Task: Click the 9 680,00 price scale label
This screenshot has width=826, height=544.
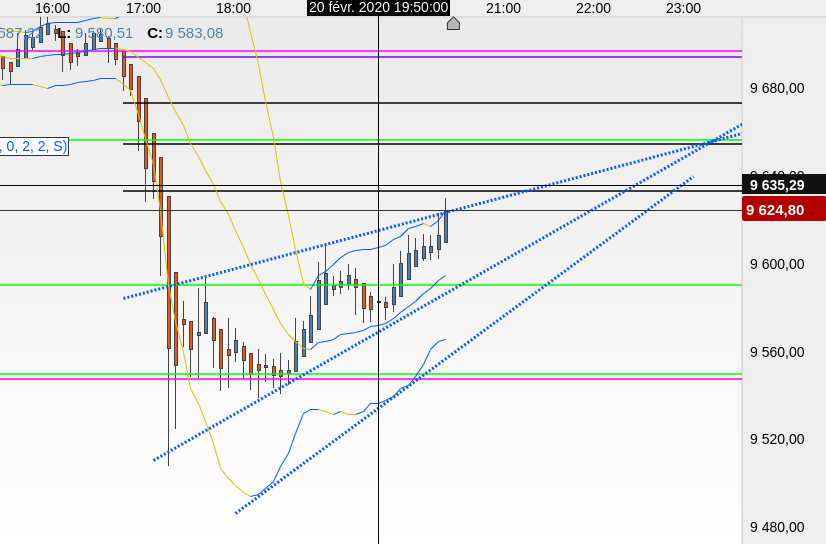Action: point(777,88)
